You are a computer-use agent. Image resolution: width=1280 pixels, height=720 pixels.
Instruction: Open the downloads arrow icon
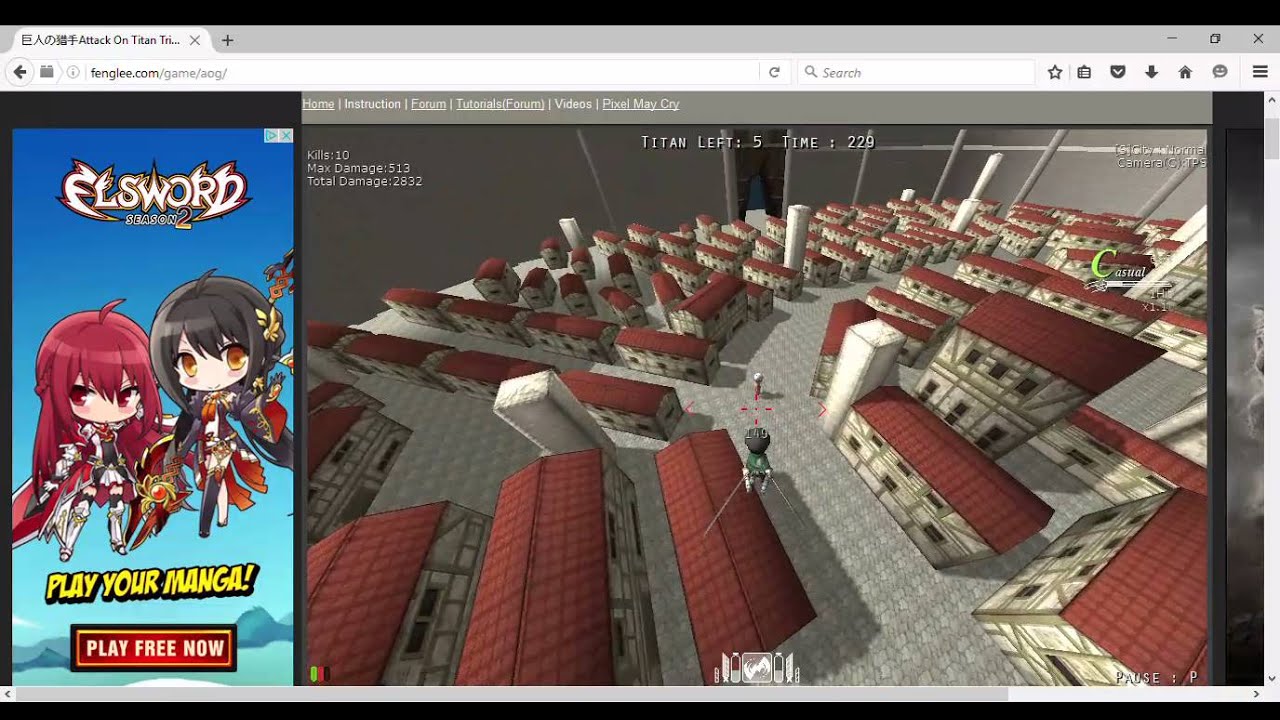pyautogui.click(x=1152, y=72)
